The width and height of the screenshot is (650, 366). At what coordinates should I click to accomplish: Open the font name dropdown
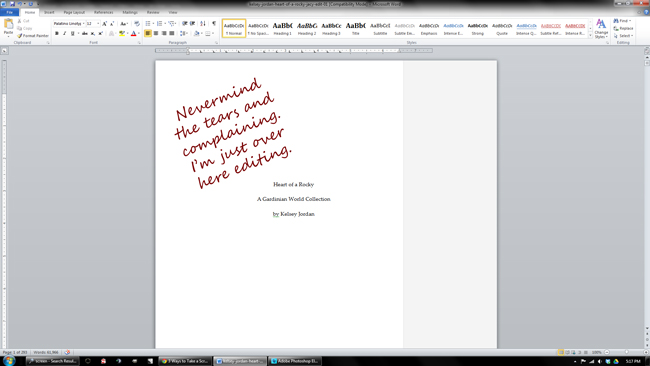pyautogui.click(x=83, y=24)
